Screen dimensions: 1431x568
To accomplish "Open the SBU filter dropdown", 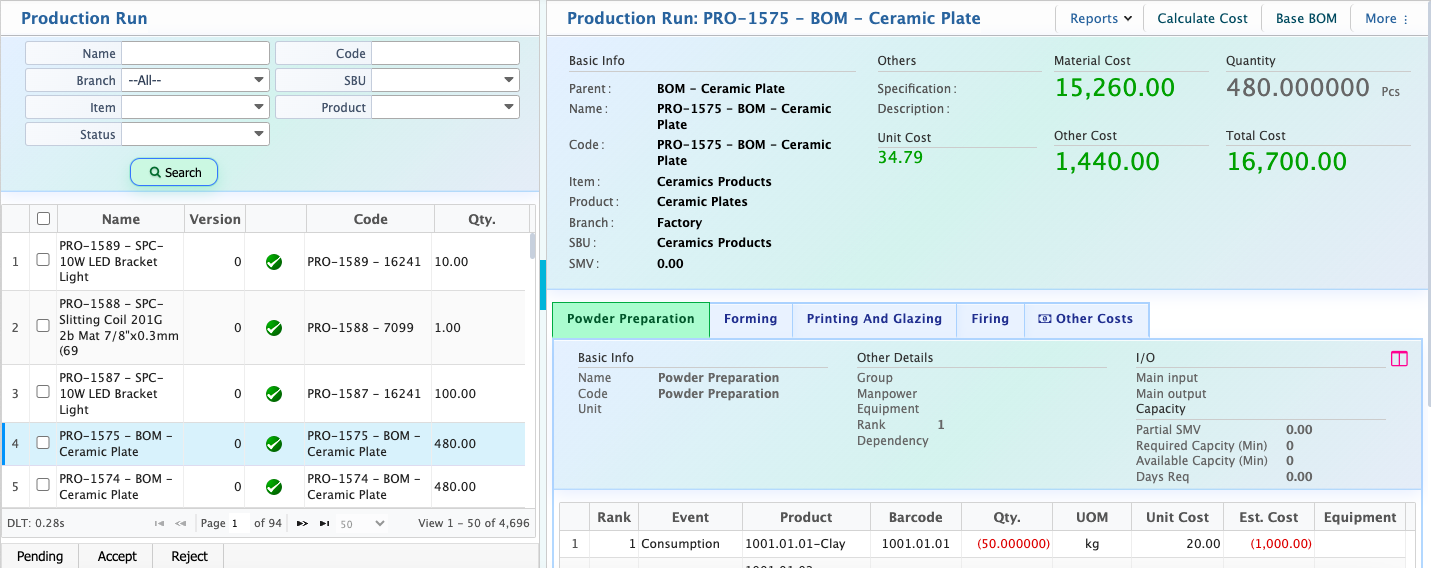I will point(445,80).
